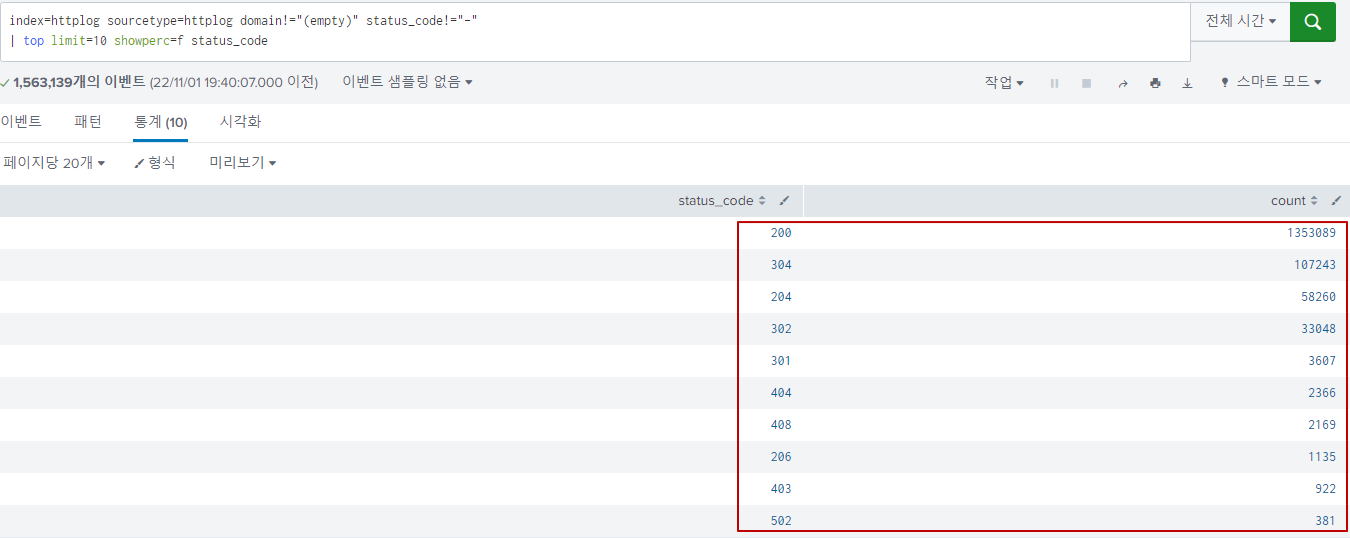
Task: Select status_code value 302
Action: point(781,329)
